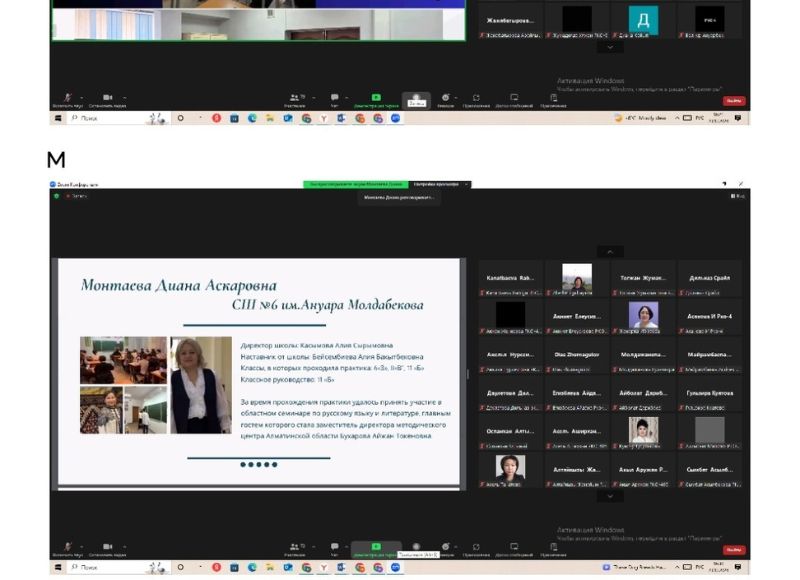This screenshot has height=580, width=800.
Task: Click green Share Screen icon in lower toolbar
Action: pyautogui.click(x=375, y=548)
